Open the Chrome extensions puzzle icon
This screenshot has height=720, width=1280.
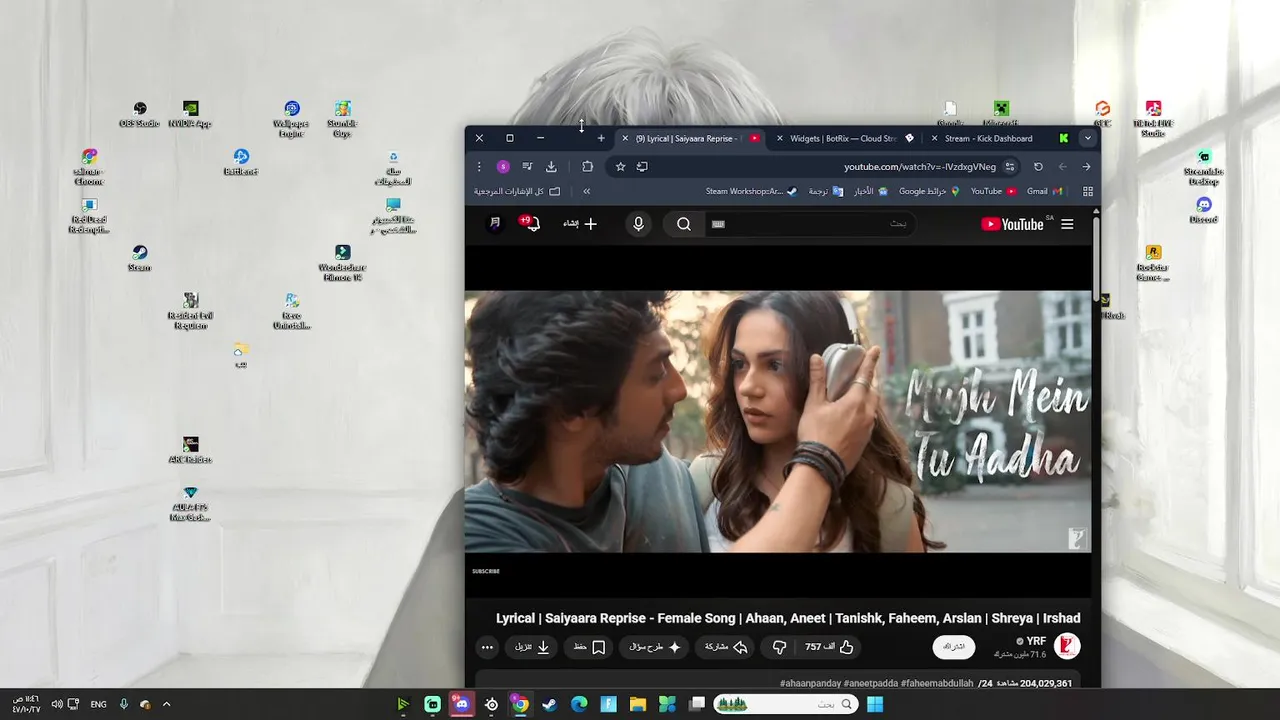pyautogui.click(x=587, y=167)
